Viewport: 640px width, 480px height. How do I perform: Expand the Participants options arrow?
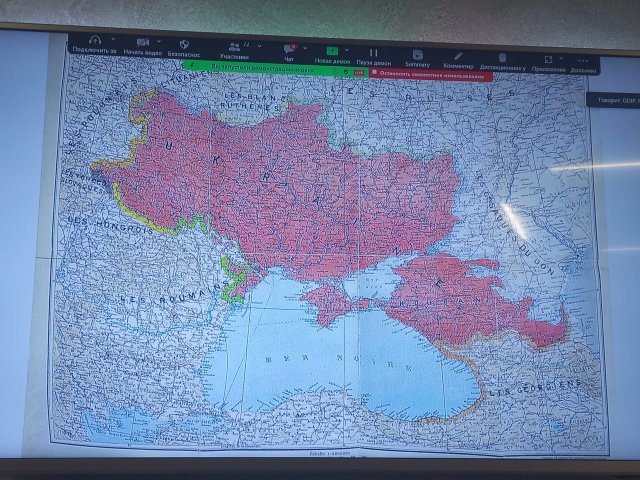[258, 43]
